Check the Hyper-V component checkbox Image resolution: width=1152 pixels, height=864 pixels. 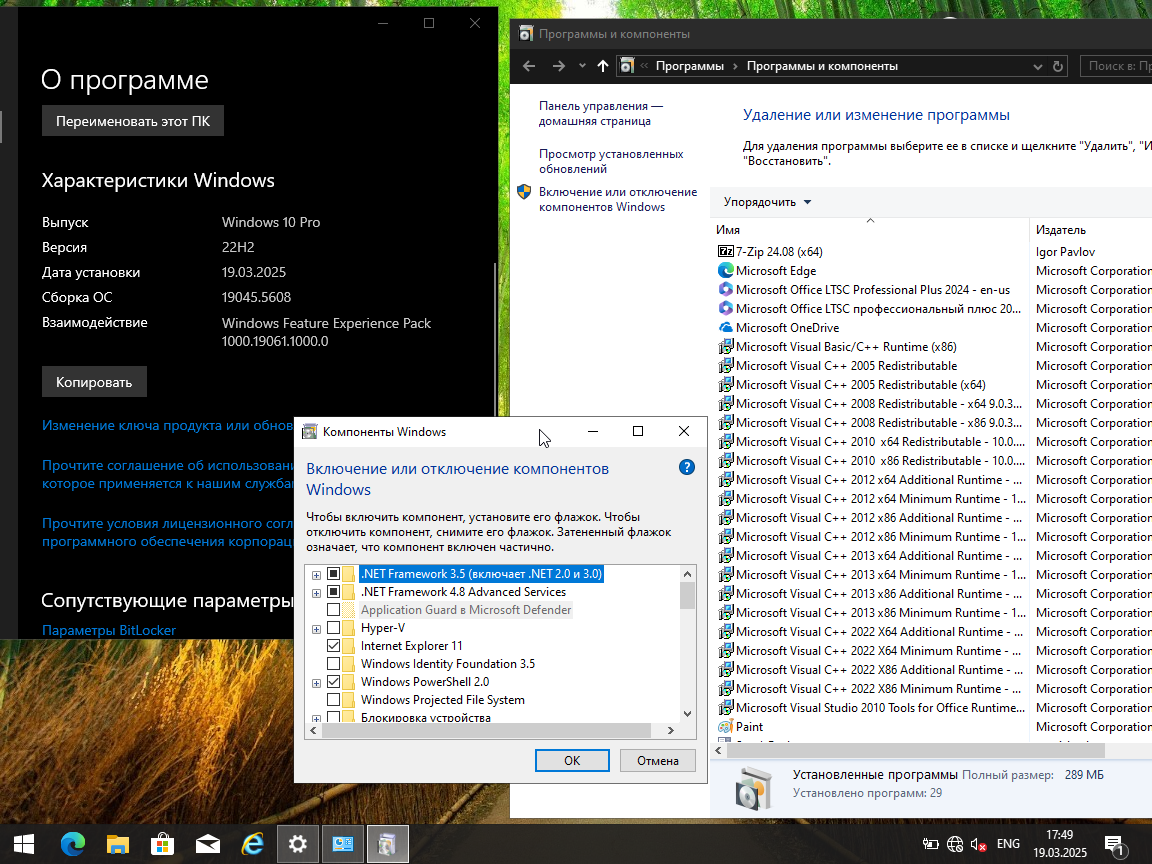334,628
